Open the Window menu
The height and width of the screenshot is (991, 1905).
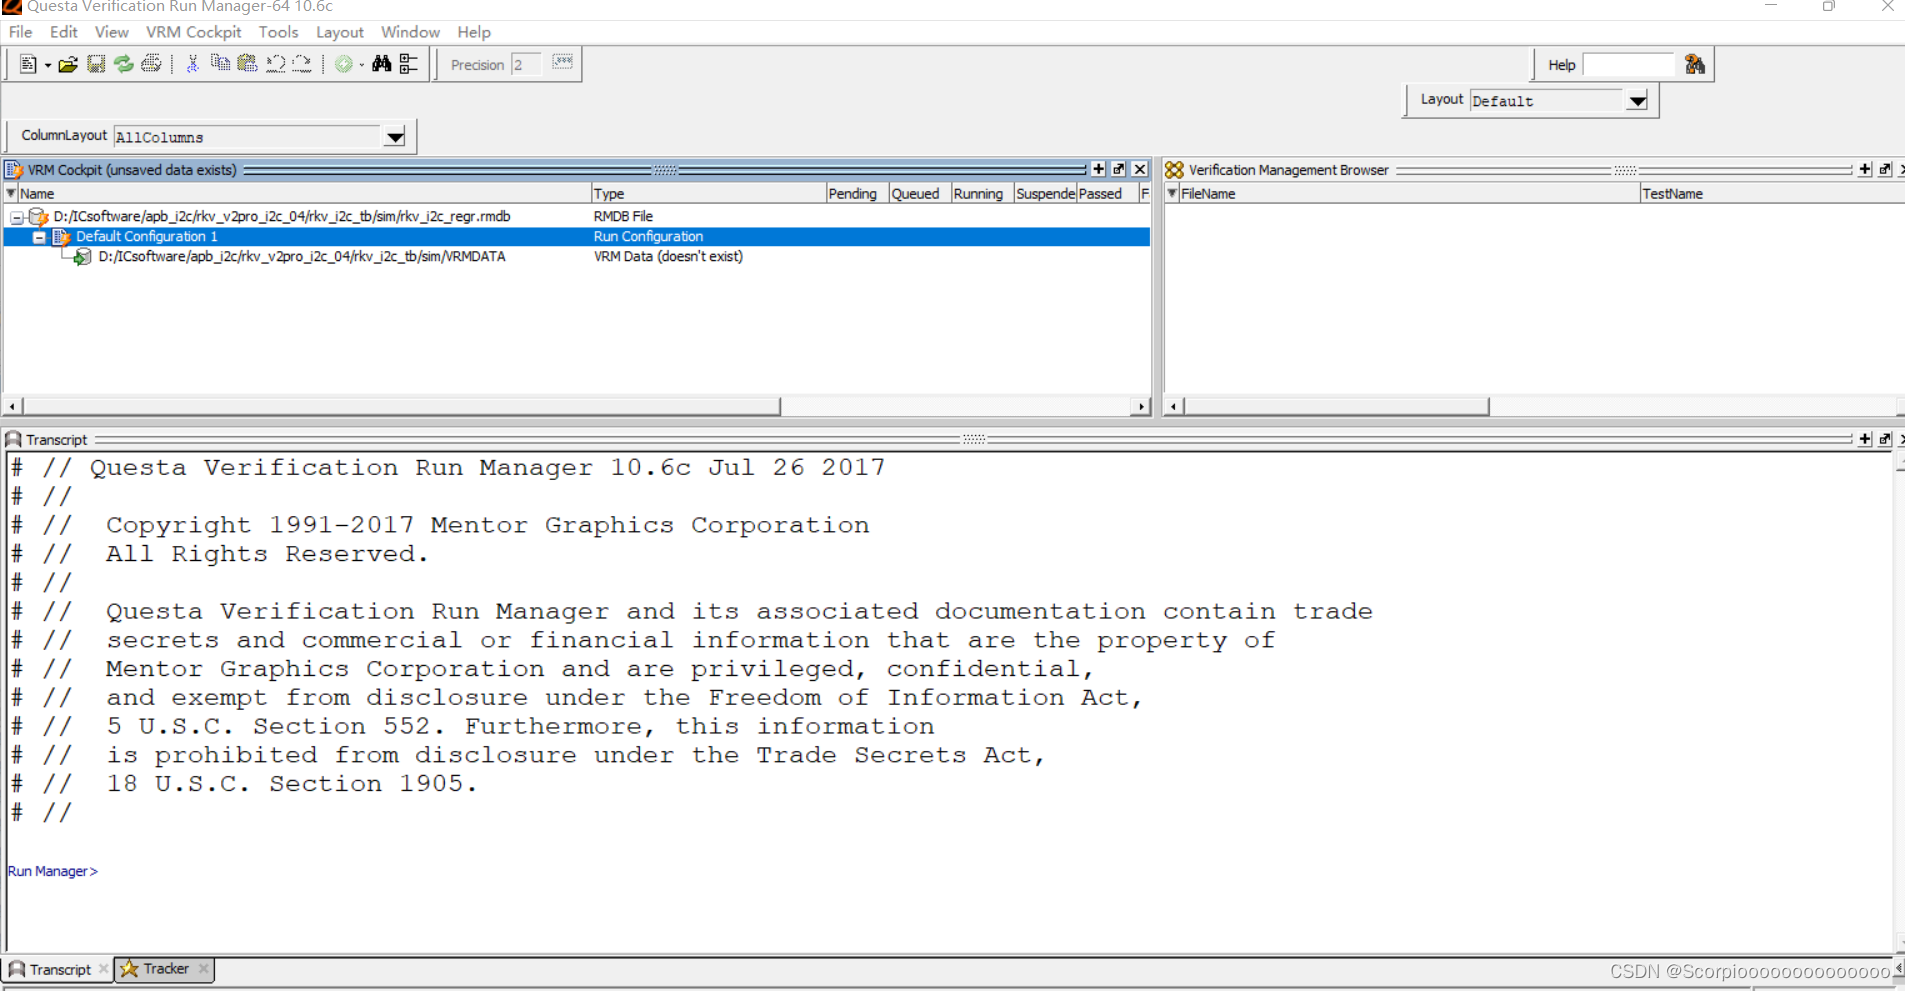pyautogui.click(x=410, y=32)
